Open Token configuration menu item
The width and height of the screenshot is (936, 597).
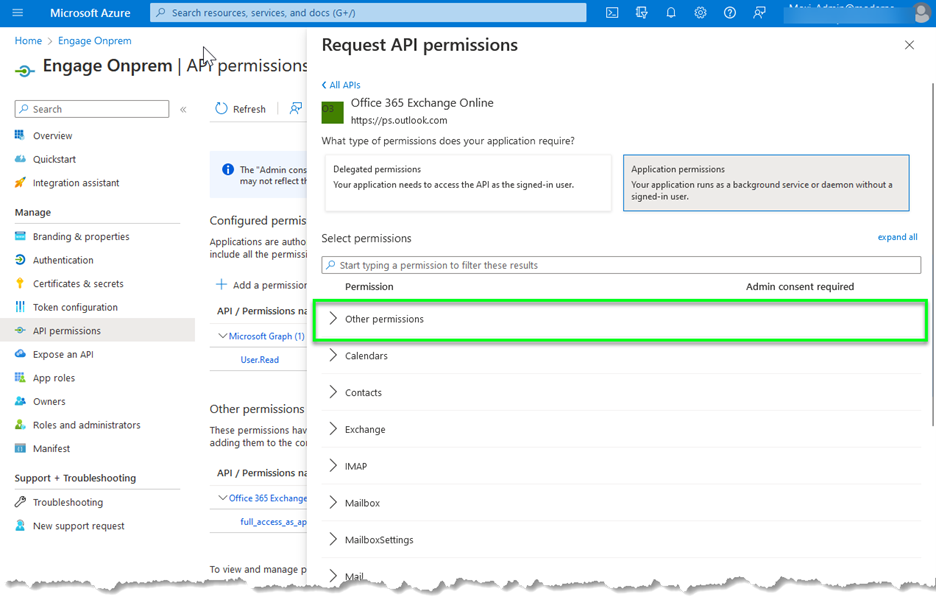tap(75, 307)
